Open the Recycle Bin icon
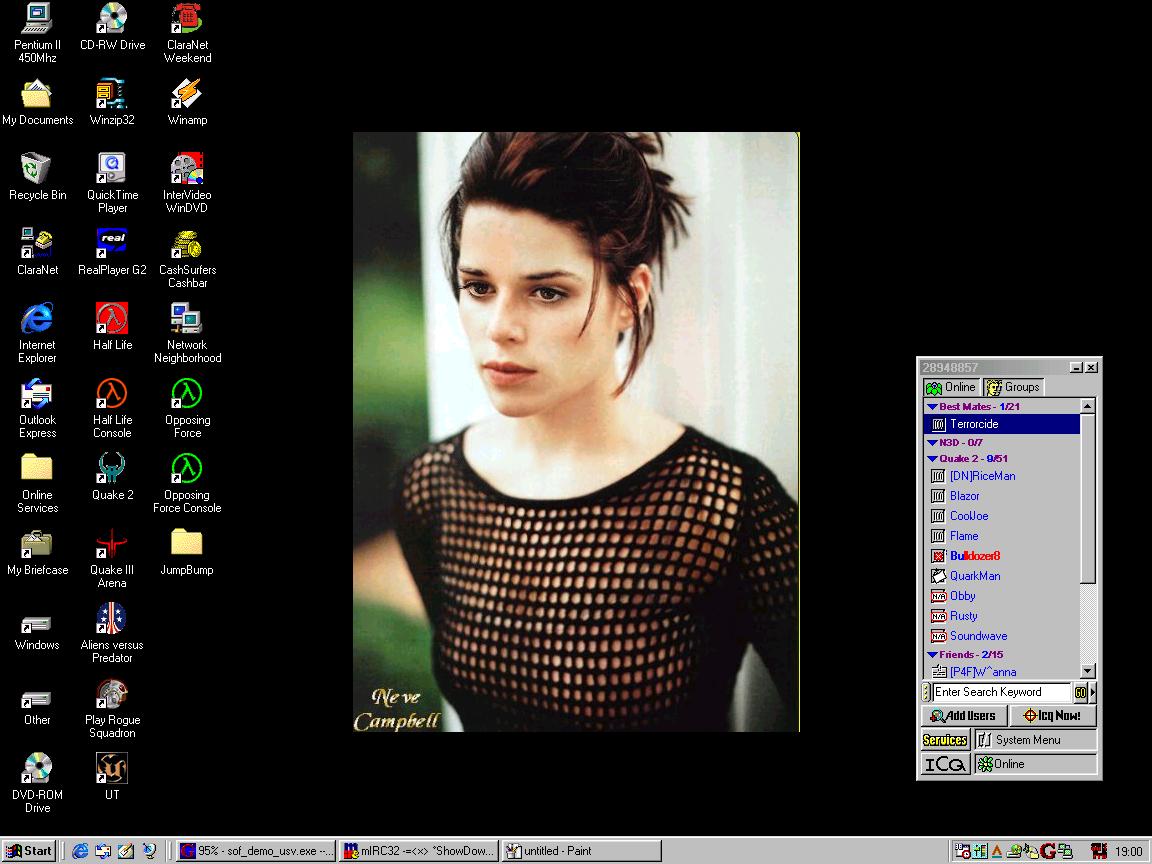Screen dimensions: 1152x864 point(37,169)
